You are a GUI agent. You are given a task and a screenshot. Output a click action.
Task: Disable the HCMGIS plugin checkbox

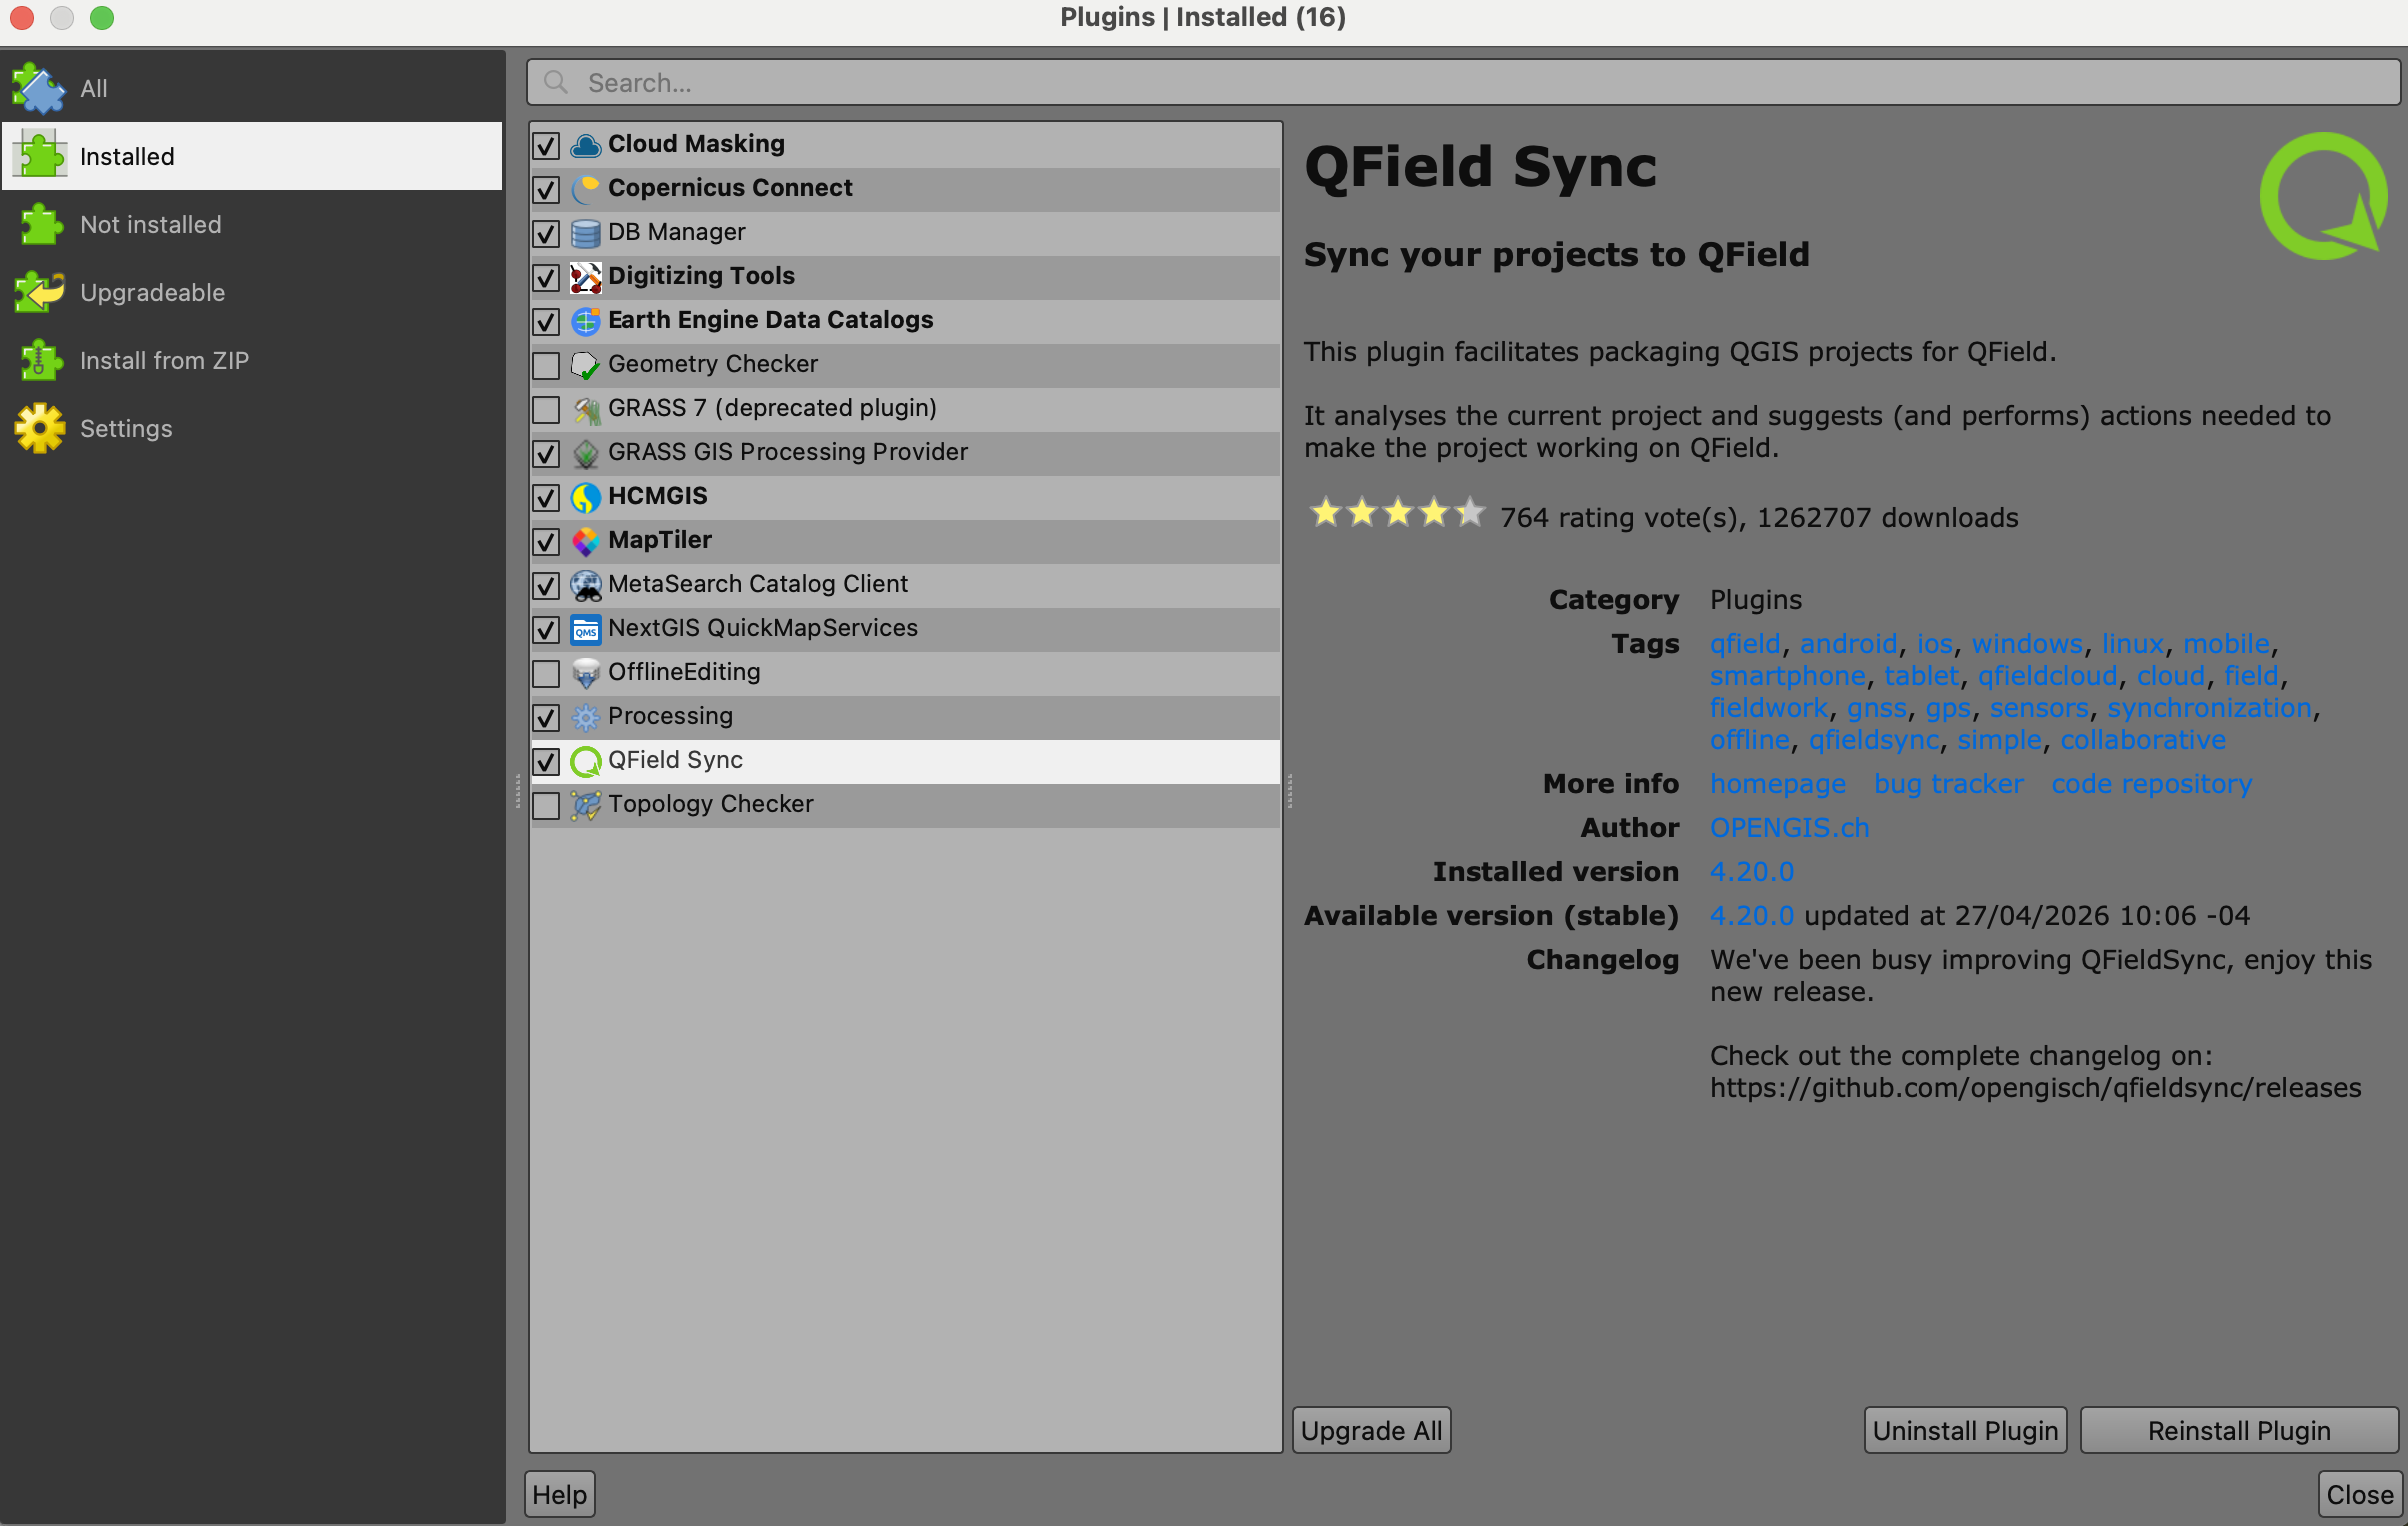coord(546,498)
